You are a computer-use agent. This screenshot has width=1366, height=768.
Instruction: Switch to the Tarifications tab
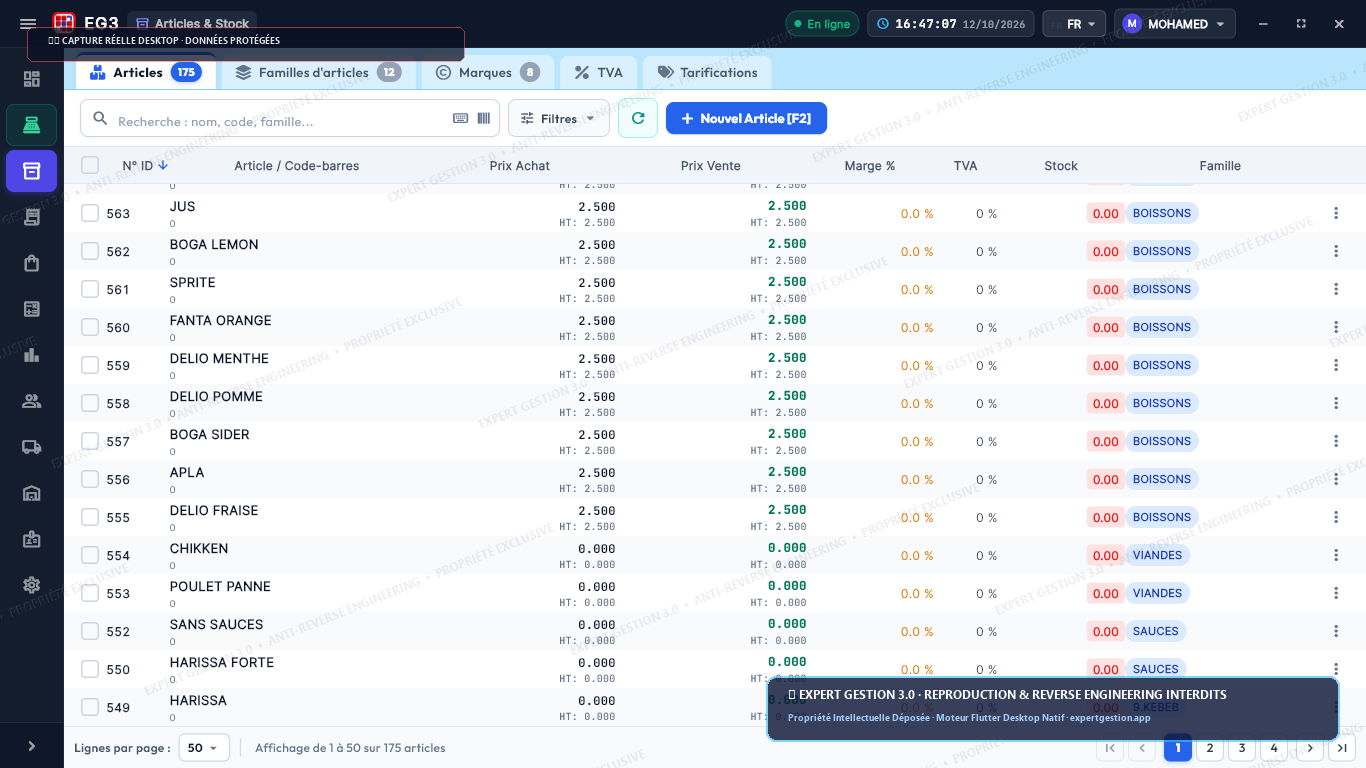pos(707,73)
